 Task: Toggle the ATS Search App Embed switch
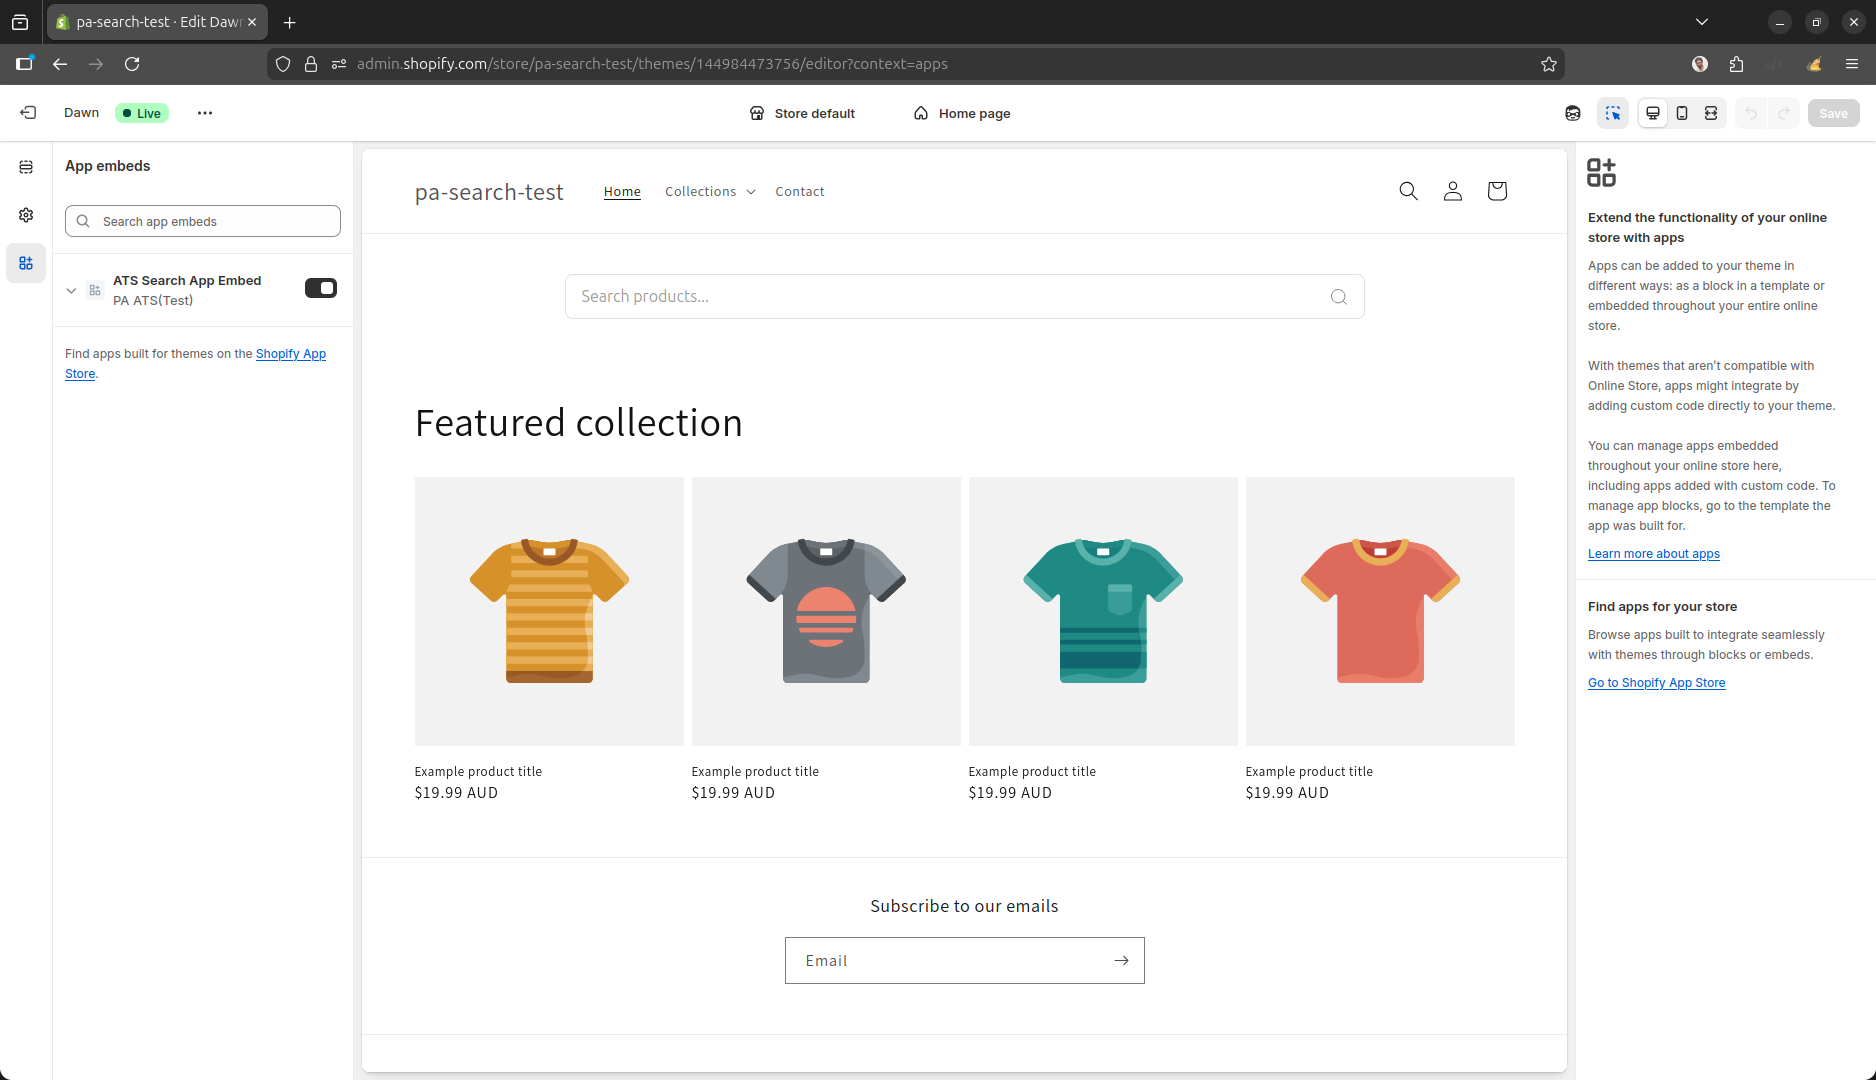pos(320,288)
